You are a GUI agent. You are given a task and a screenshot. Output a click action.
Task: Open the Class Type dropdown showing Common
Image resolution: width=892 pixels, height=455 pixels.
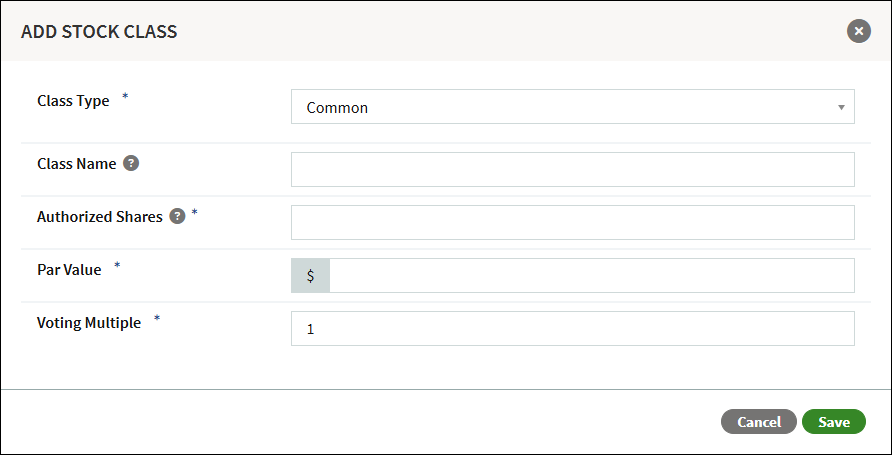point(572,106)
